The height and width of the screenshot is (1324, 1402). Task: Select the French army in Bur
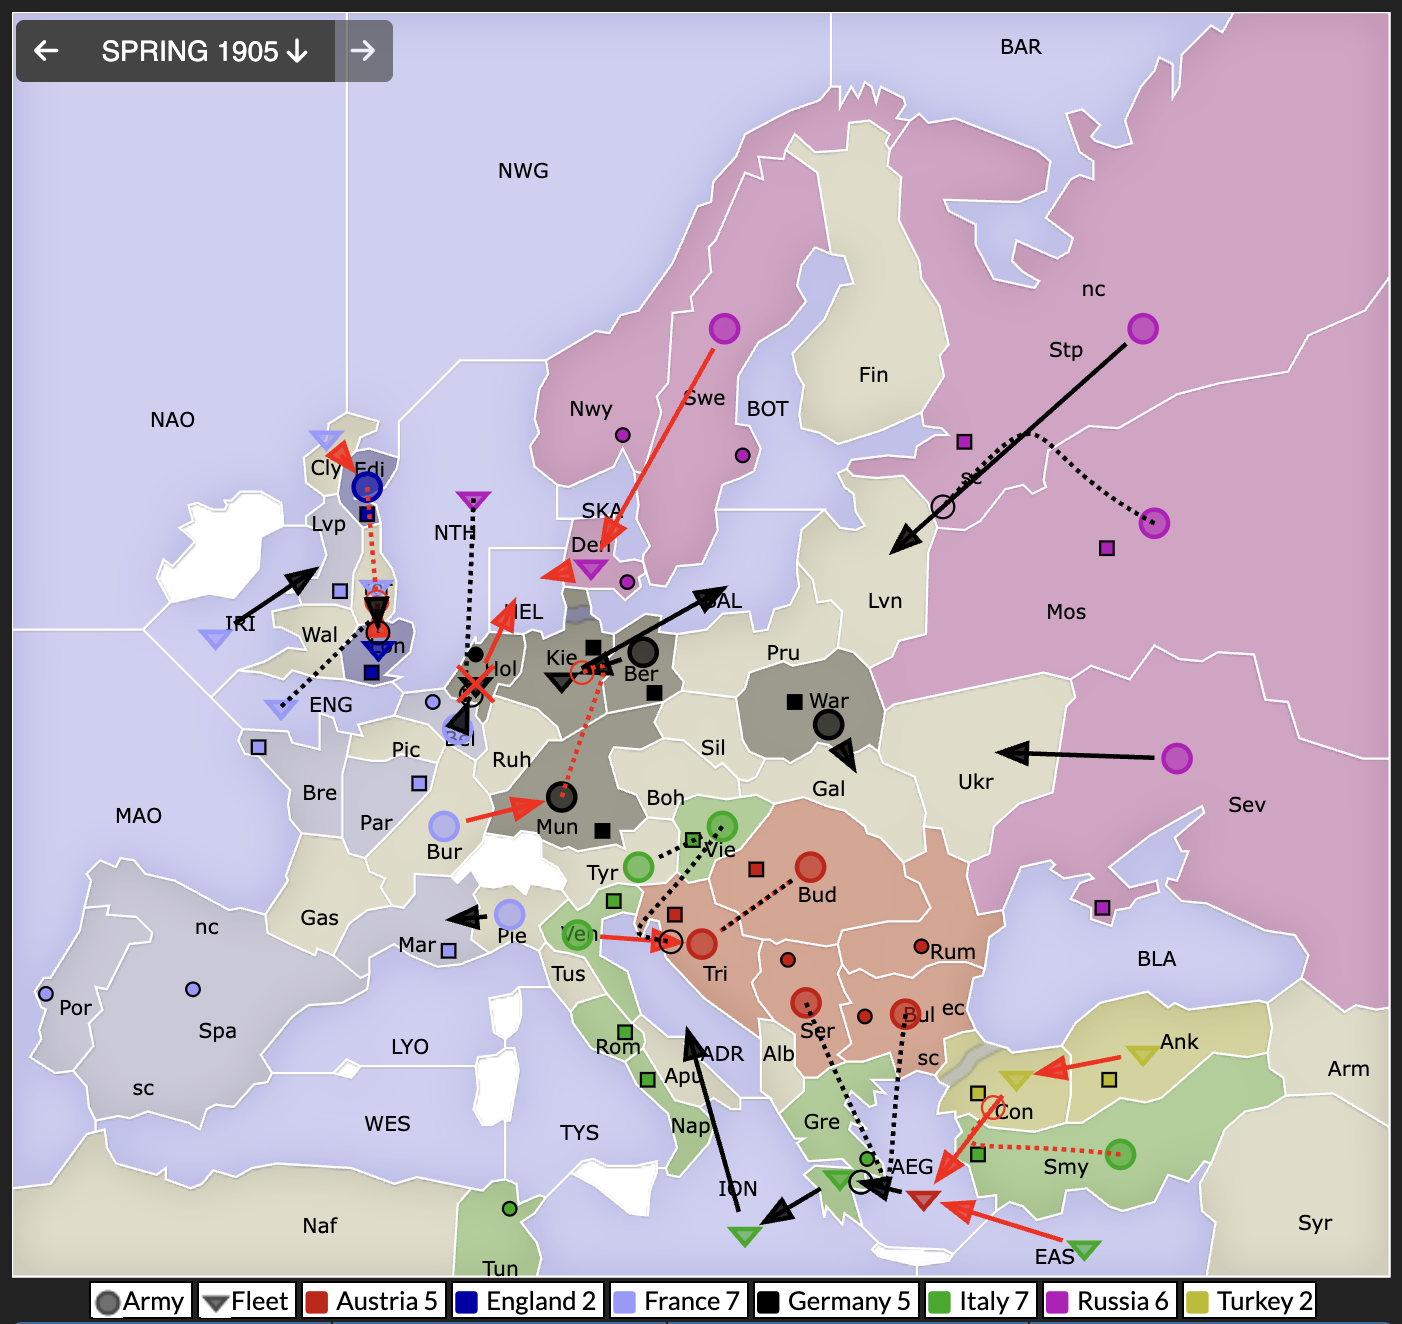444,826
